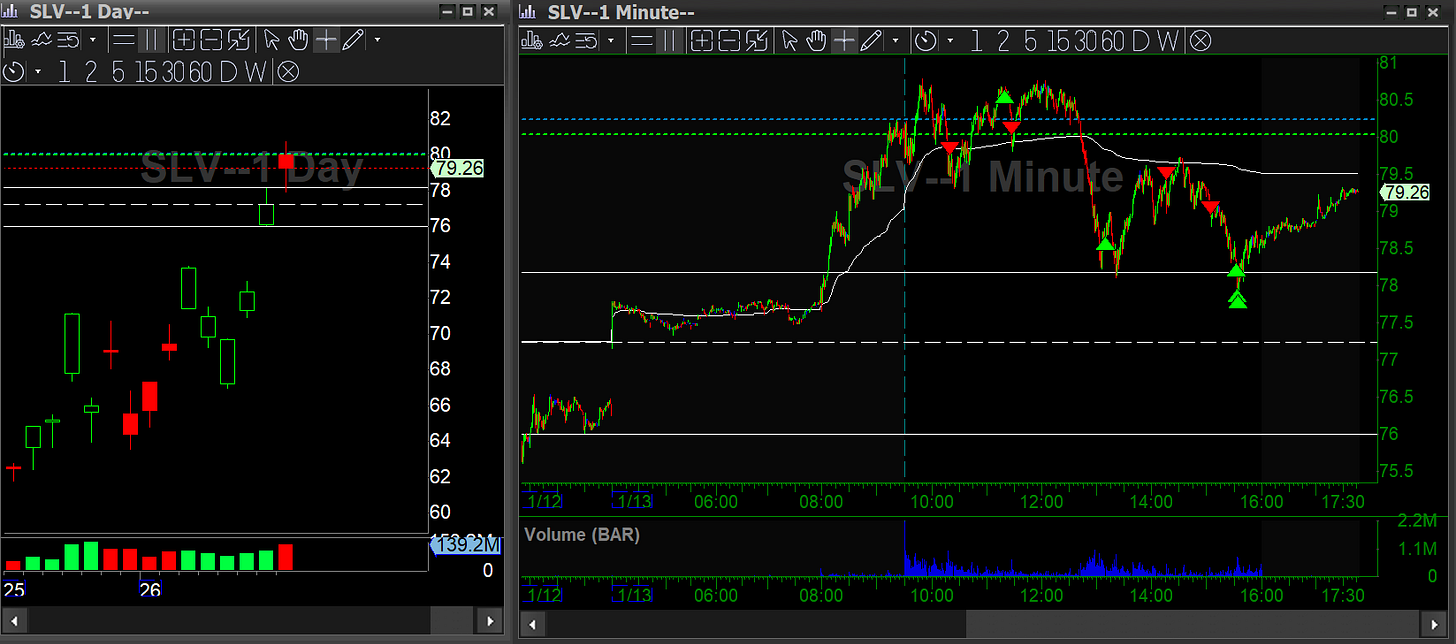Click the timer clock icon in 1 Minute window
The width and height of the screenshot is (1456, 644).
click(925, 40)
